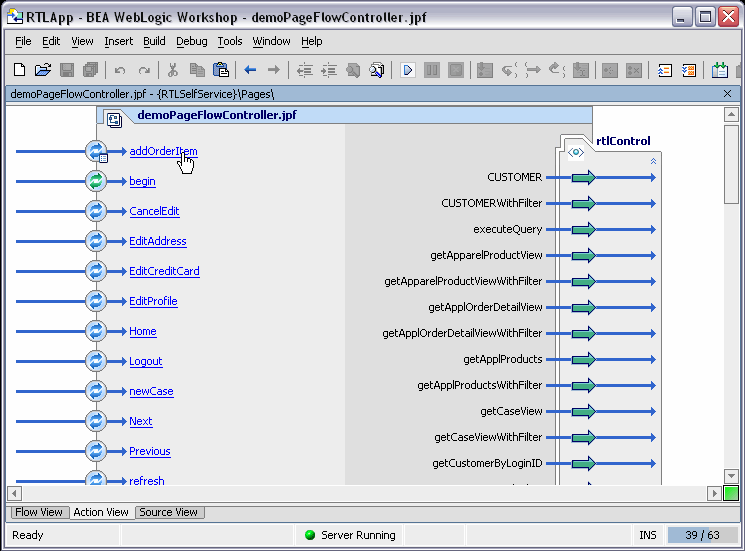Click the Save toolbar icon
Image resolution: width=745 pixels, height=551 pixels.
67,70
